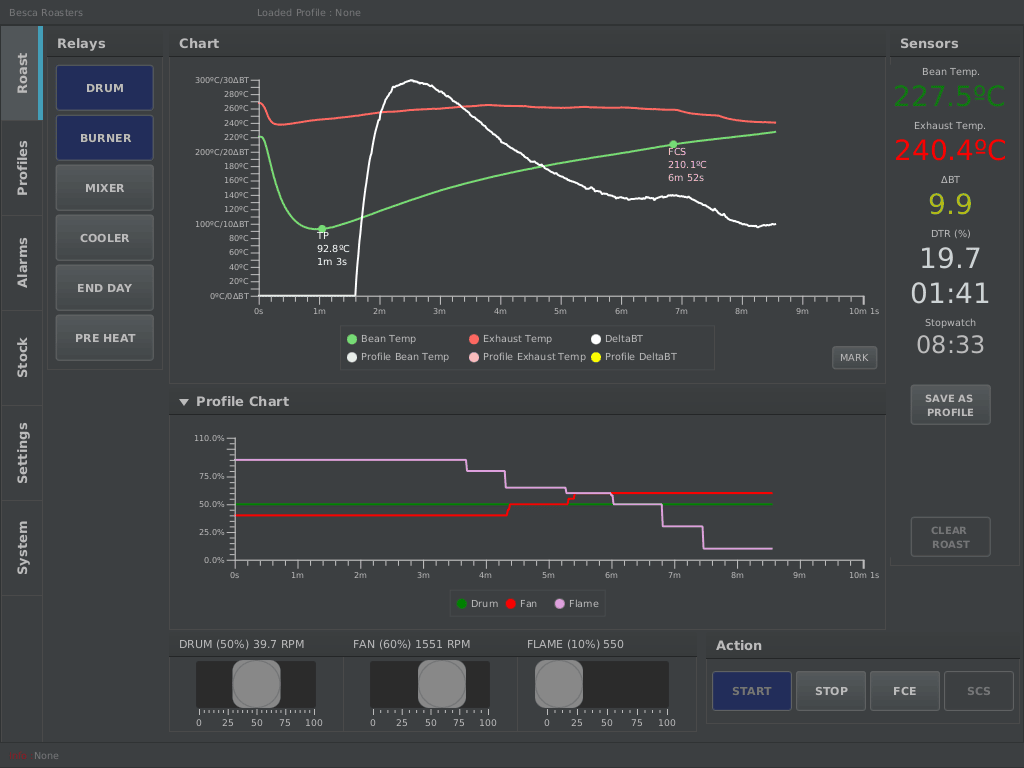Toggle the MIXER relay

(x=104, y=187)
